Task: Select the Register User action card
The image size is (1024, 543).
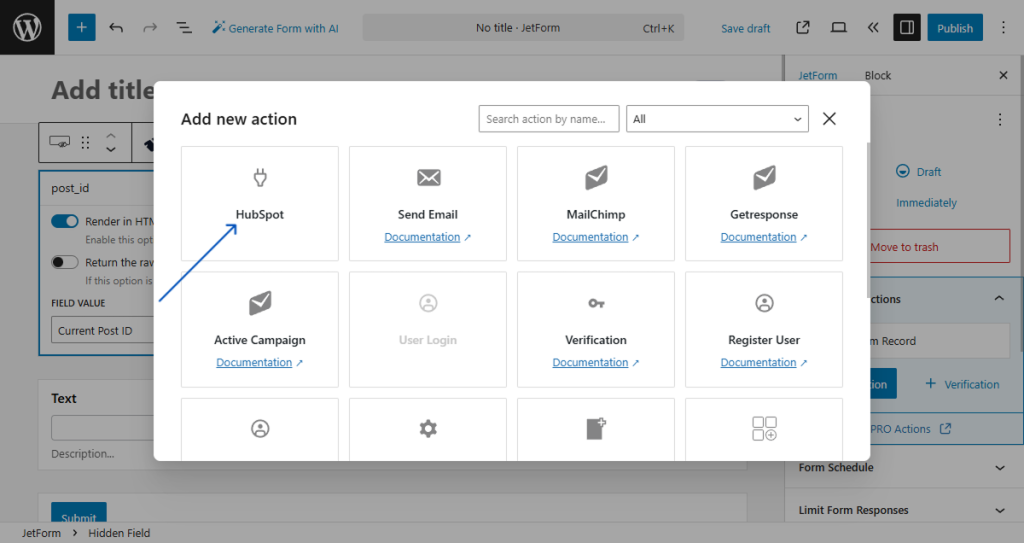Action: coord(764,329)
